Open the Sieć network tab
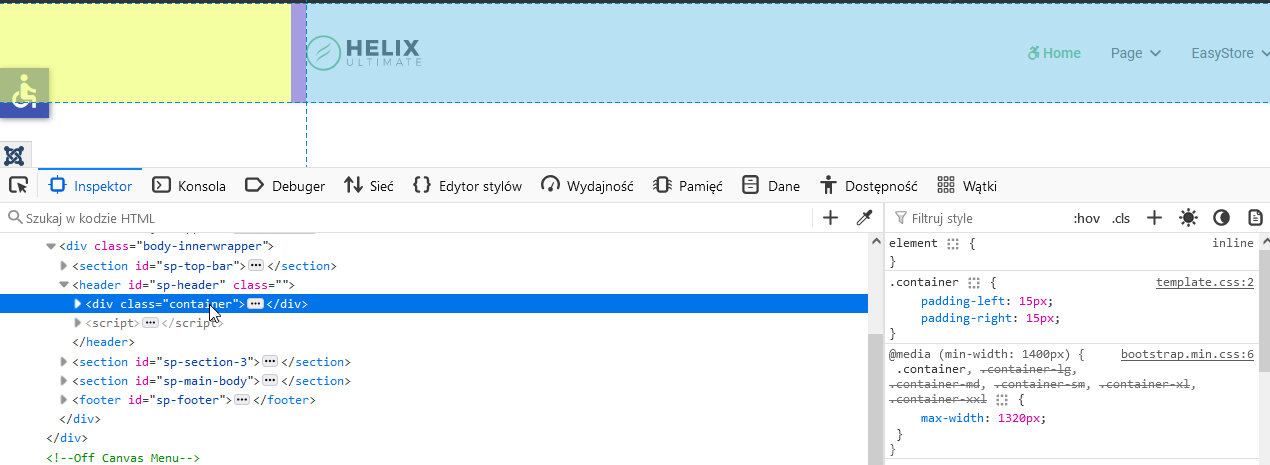This screenshot has width=1270, height=465. click(x=368, y=185)
